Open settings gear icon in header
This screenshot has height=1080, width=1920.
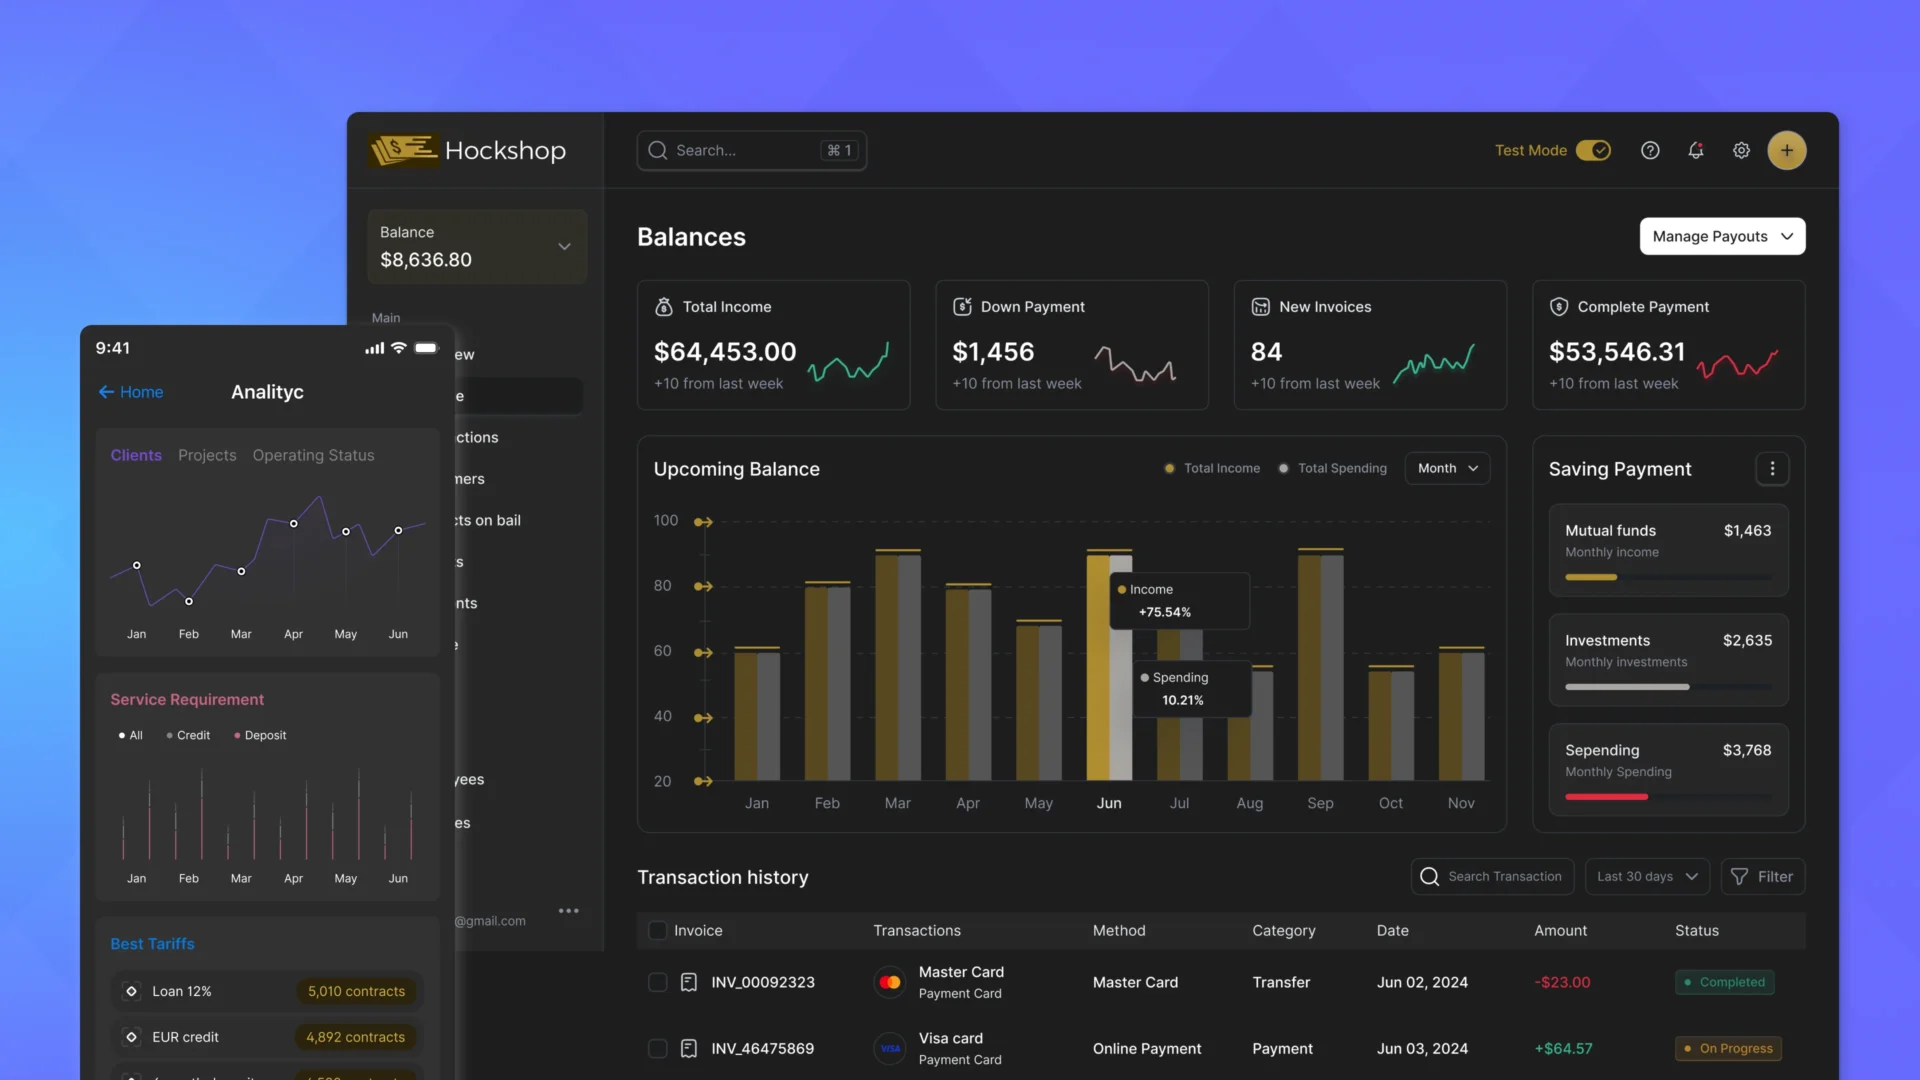coord(1741,150)
